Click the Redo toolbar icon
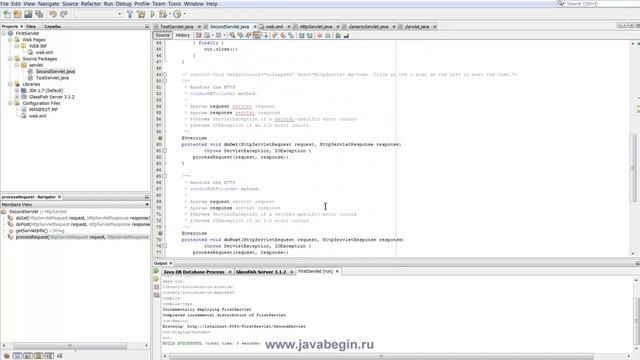The height and width of the screenshot is (360, 640). coord(64,14)
